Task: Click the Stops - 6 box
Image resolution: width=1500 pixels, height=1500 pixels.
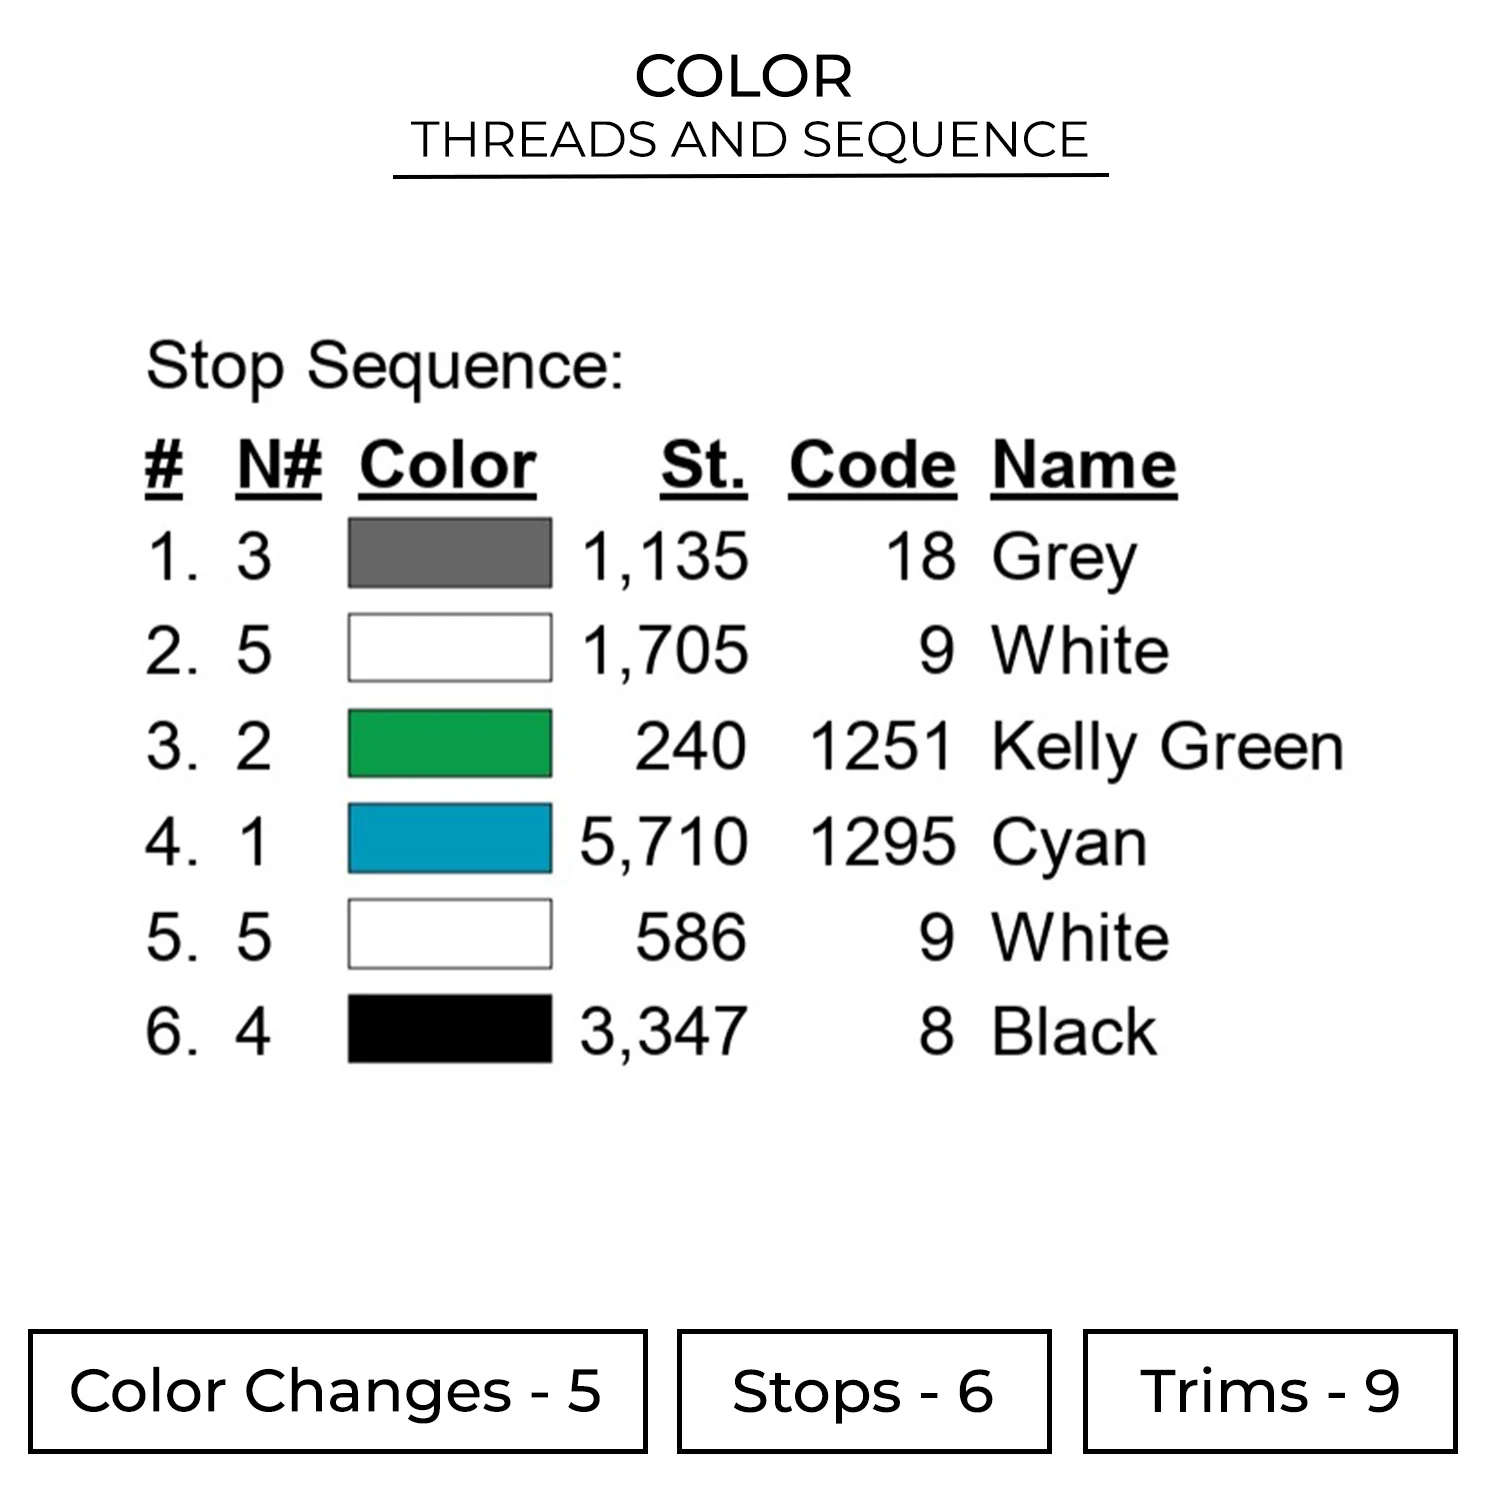Action: (863, 1391)
